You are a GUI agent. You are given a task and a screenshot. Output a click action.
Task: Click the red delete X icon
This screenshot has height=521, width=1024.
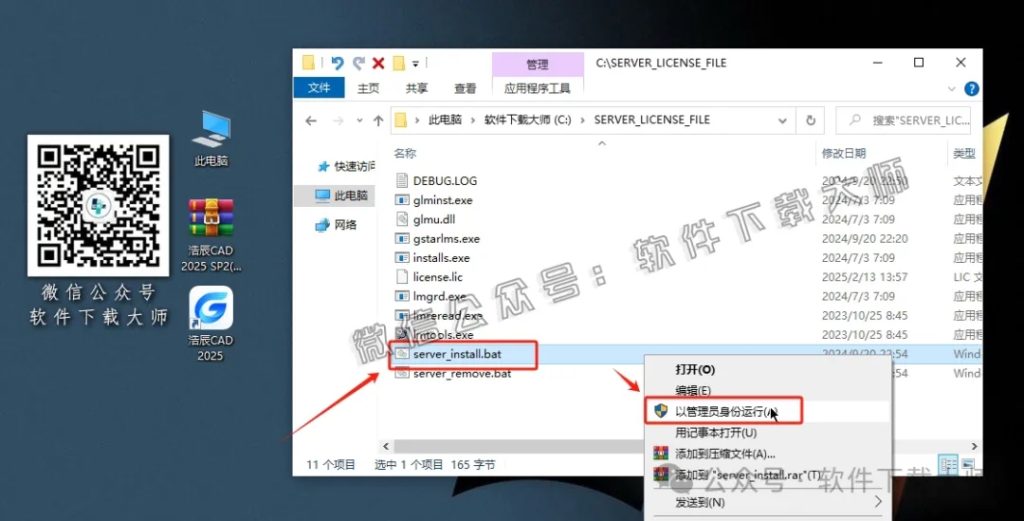tap(378, 63)
